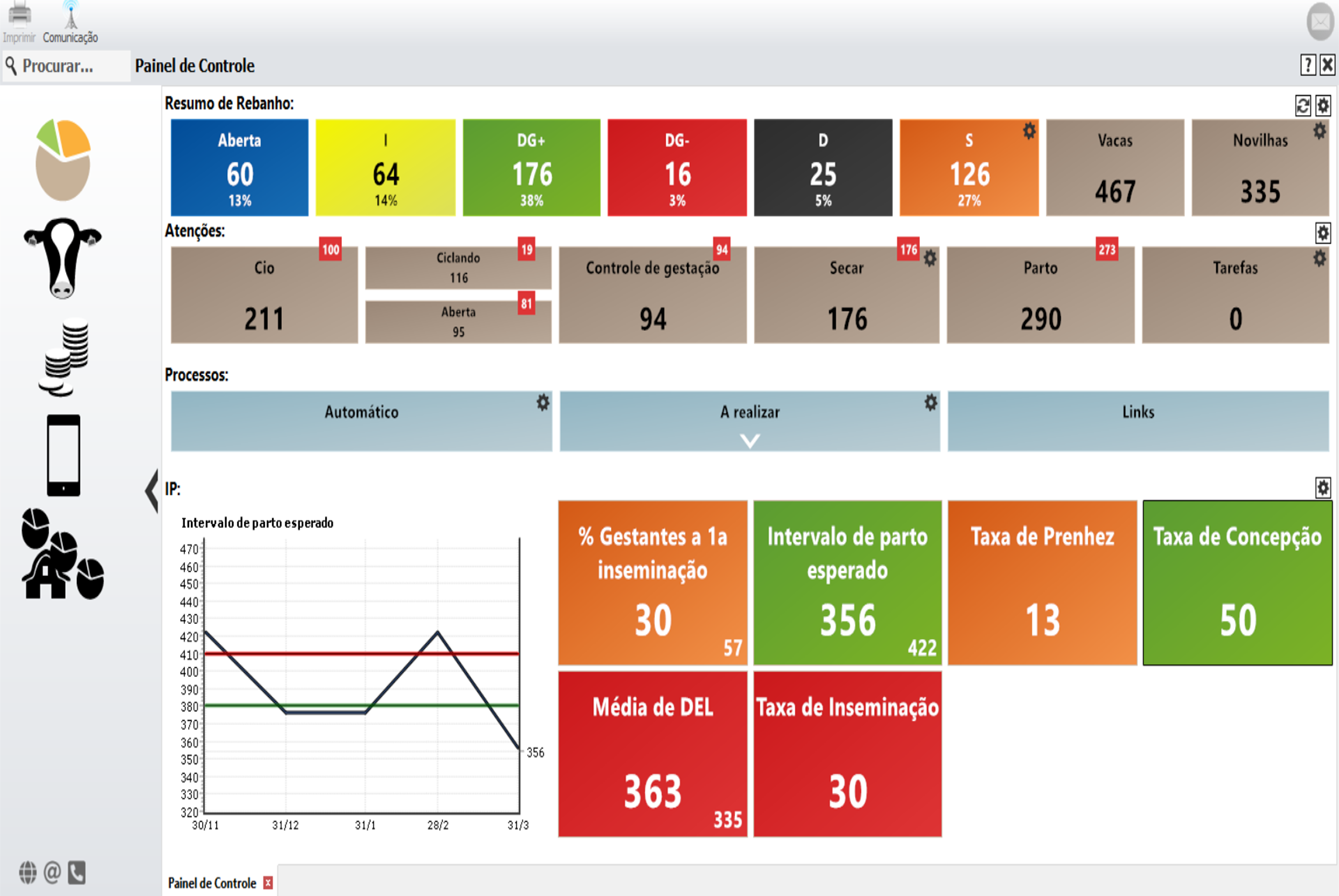Open the cow head sidebar icon
1339x896 pixels.
[x=63, y=258]
